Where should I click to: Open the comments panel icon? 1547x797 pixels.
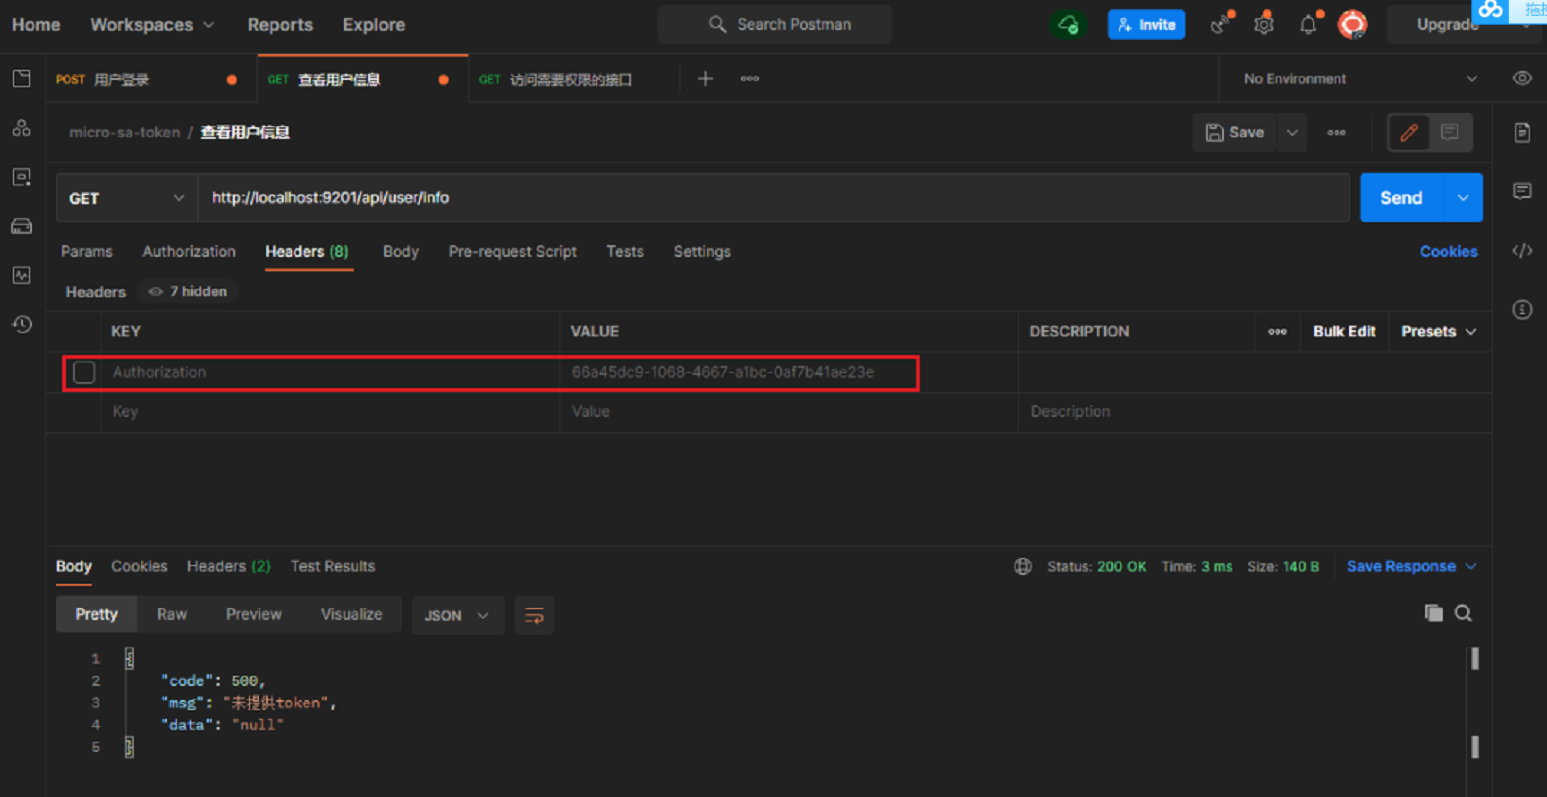point(1522,191)
